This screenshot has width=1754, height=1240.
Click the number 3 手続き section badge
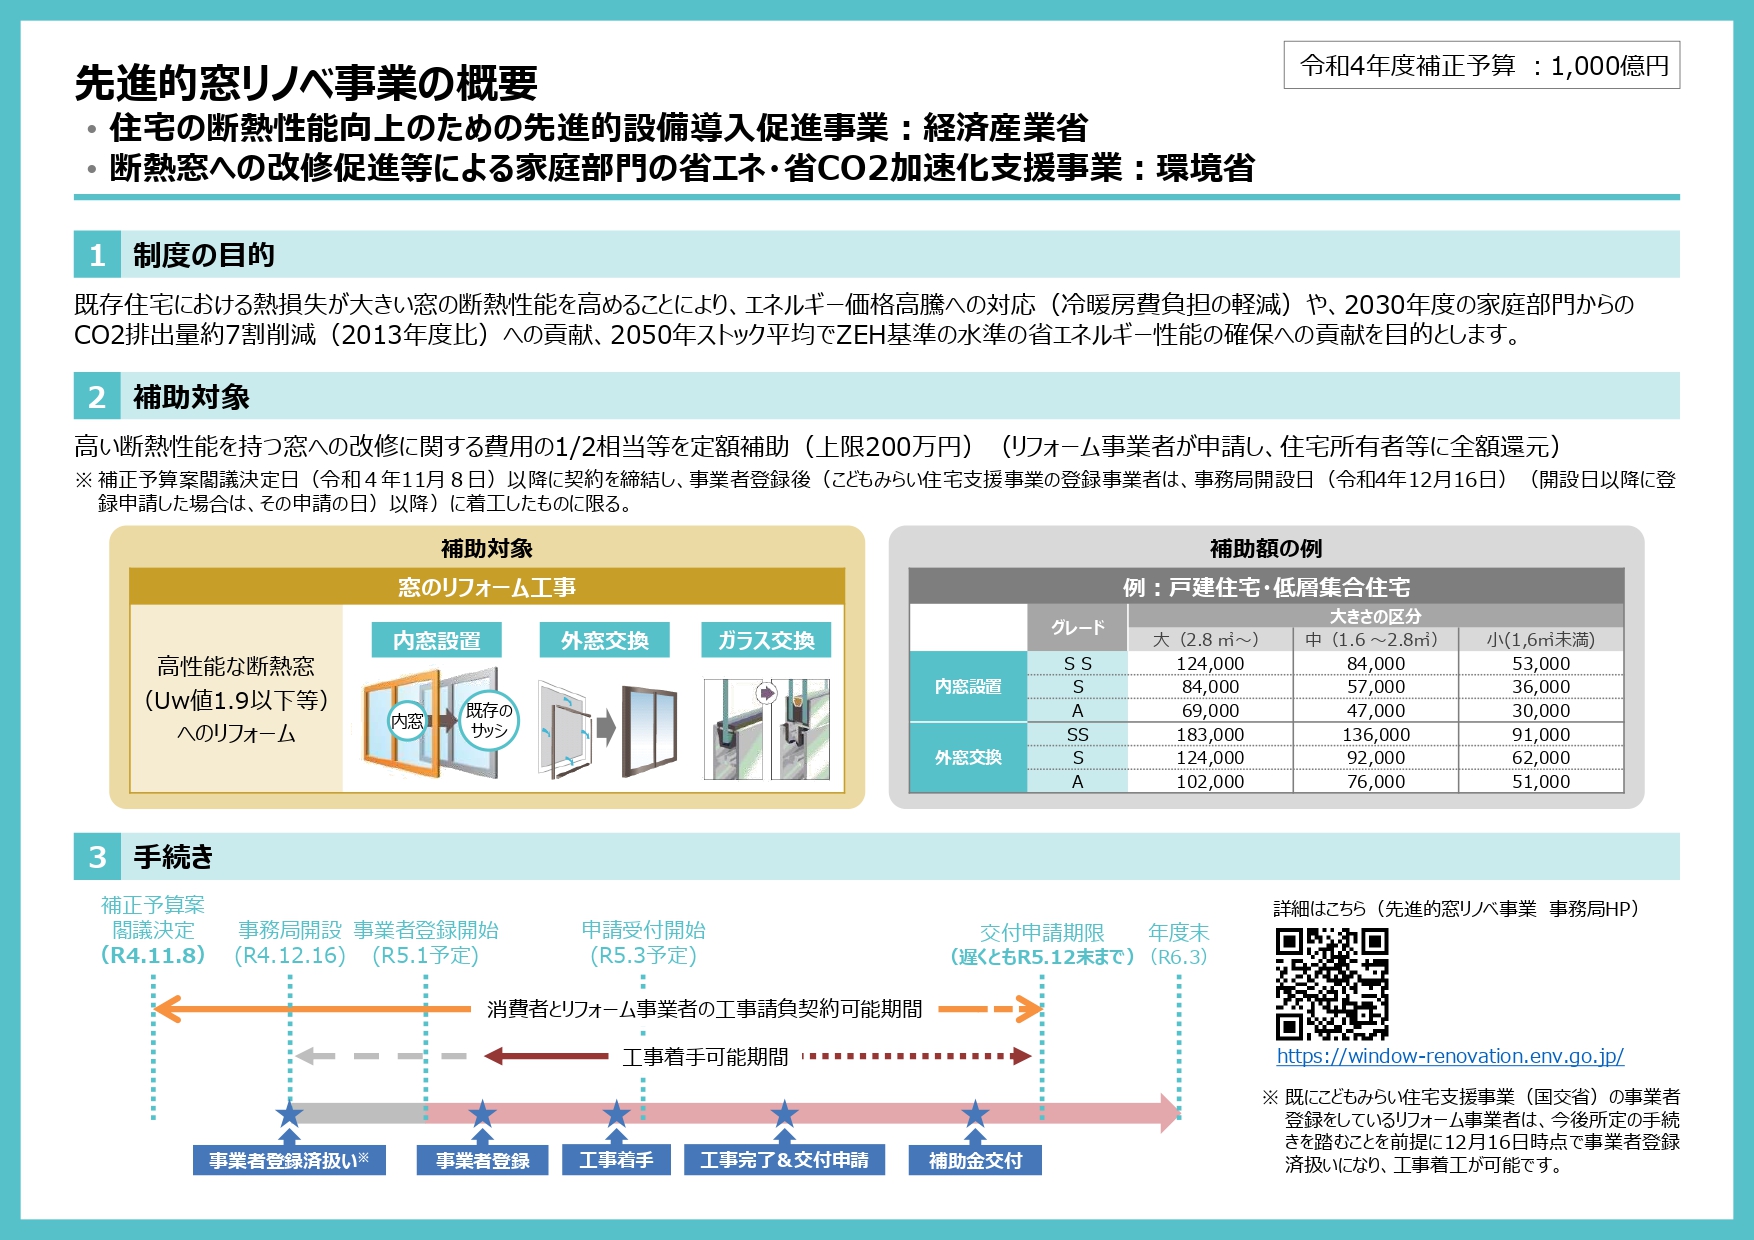97,857
